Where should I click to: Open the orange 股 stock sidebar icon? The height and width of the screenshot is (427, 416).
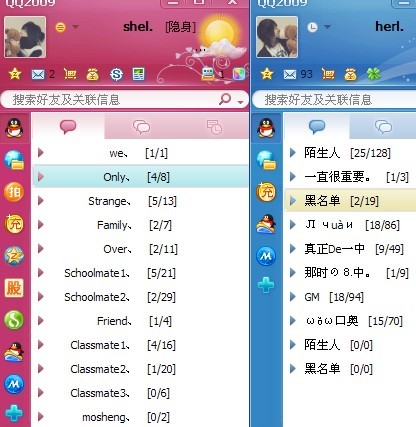tap(14, 288)
